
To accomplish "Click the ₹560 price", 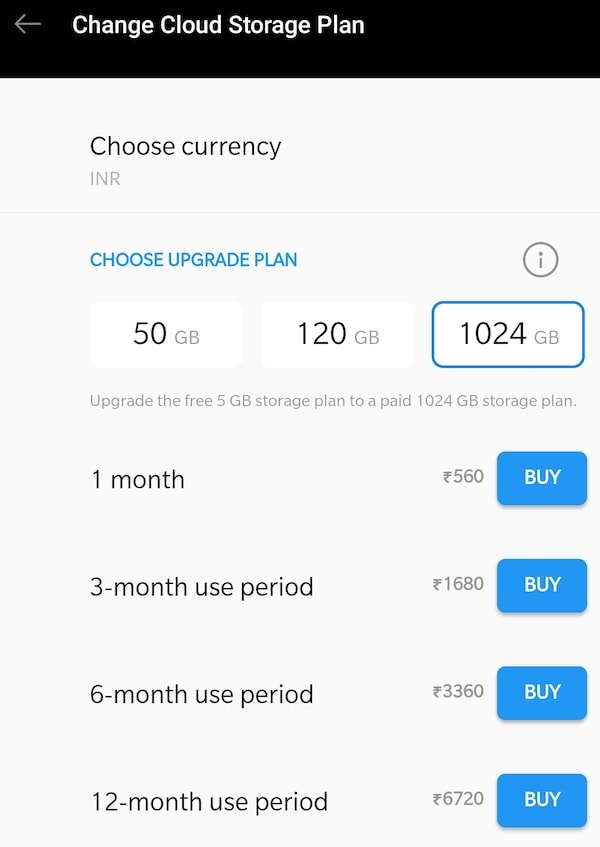I will (464, 477).
